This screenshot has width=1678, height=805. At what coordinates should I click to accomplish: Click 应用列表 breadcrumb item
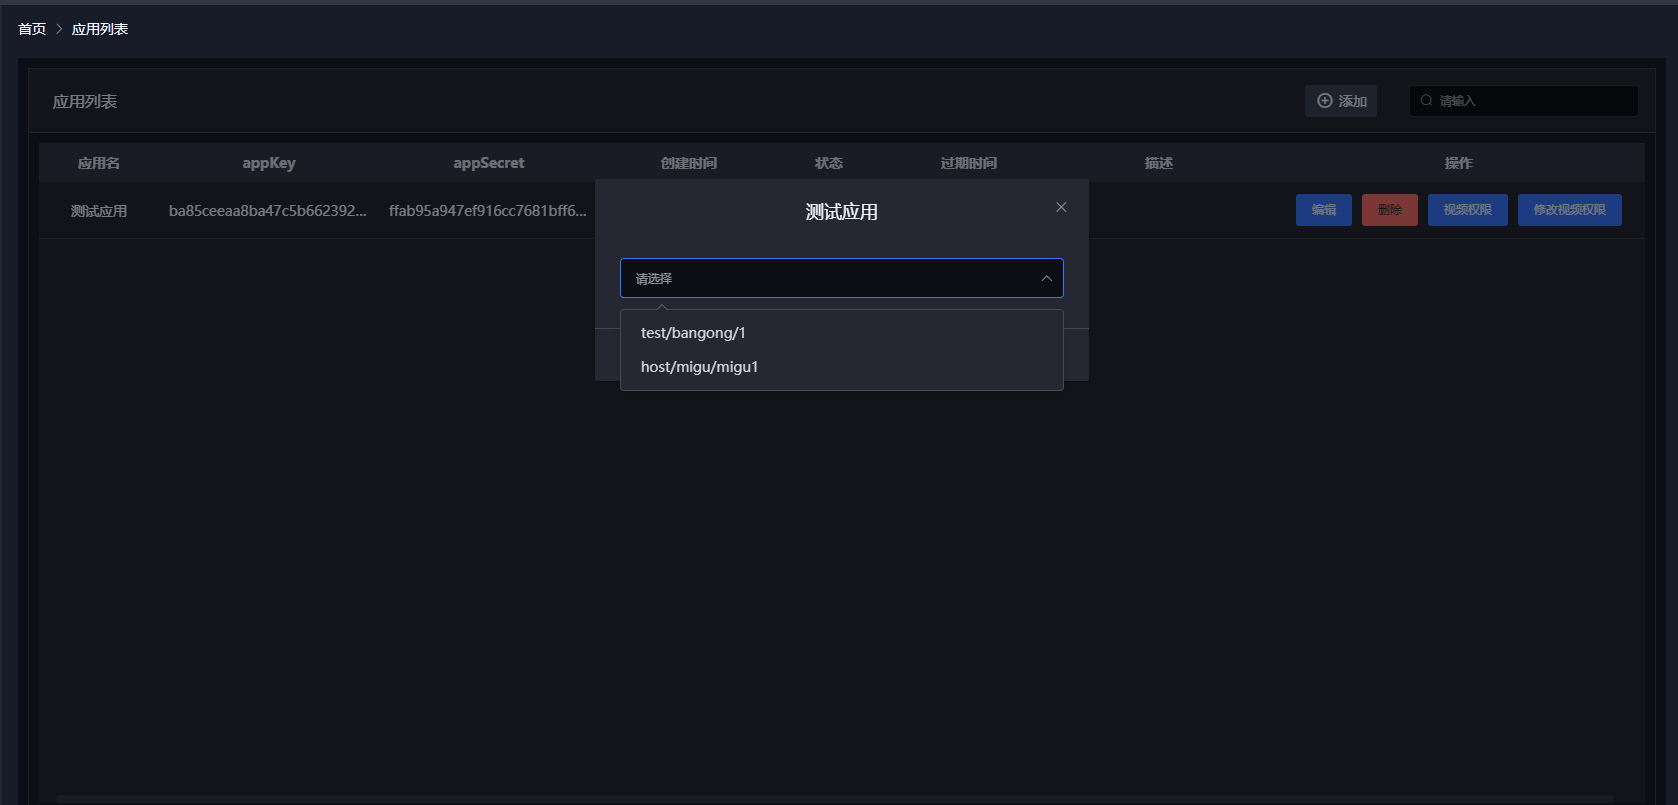coord(100,29)
